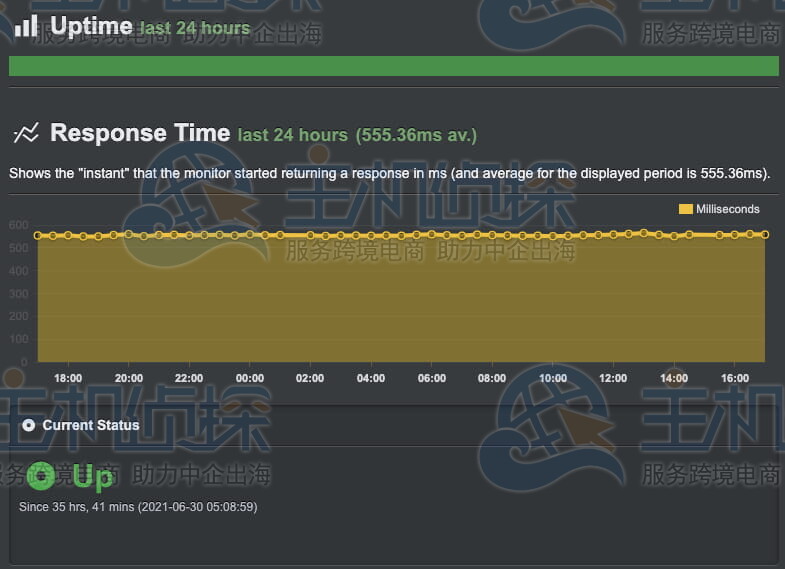Screen dimensions: 785x569
Task: Click the Response Time line graph icon
Action: coord(26,133)
